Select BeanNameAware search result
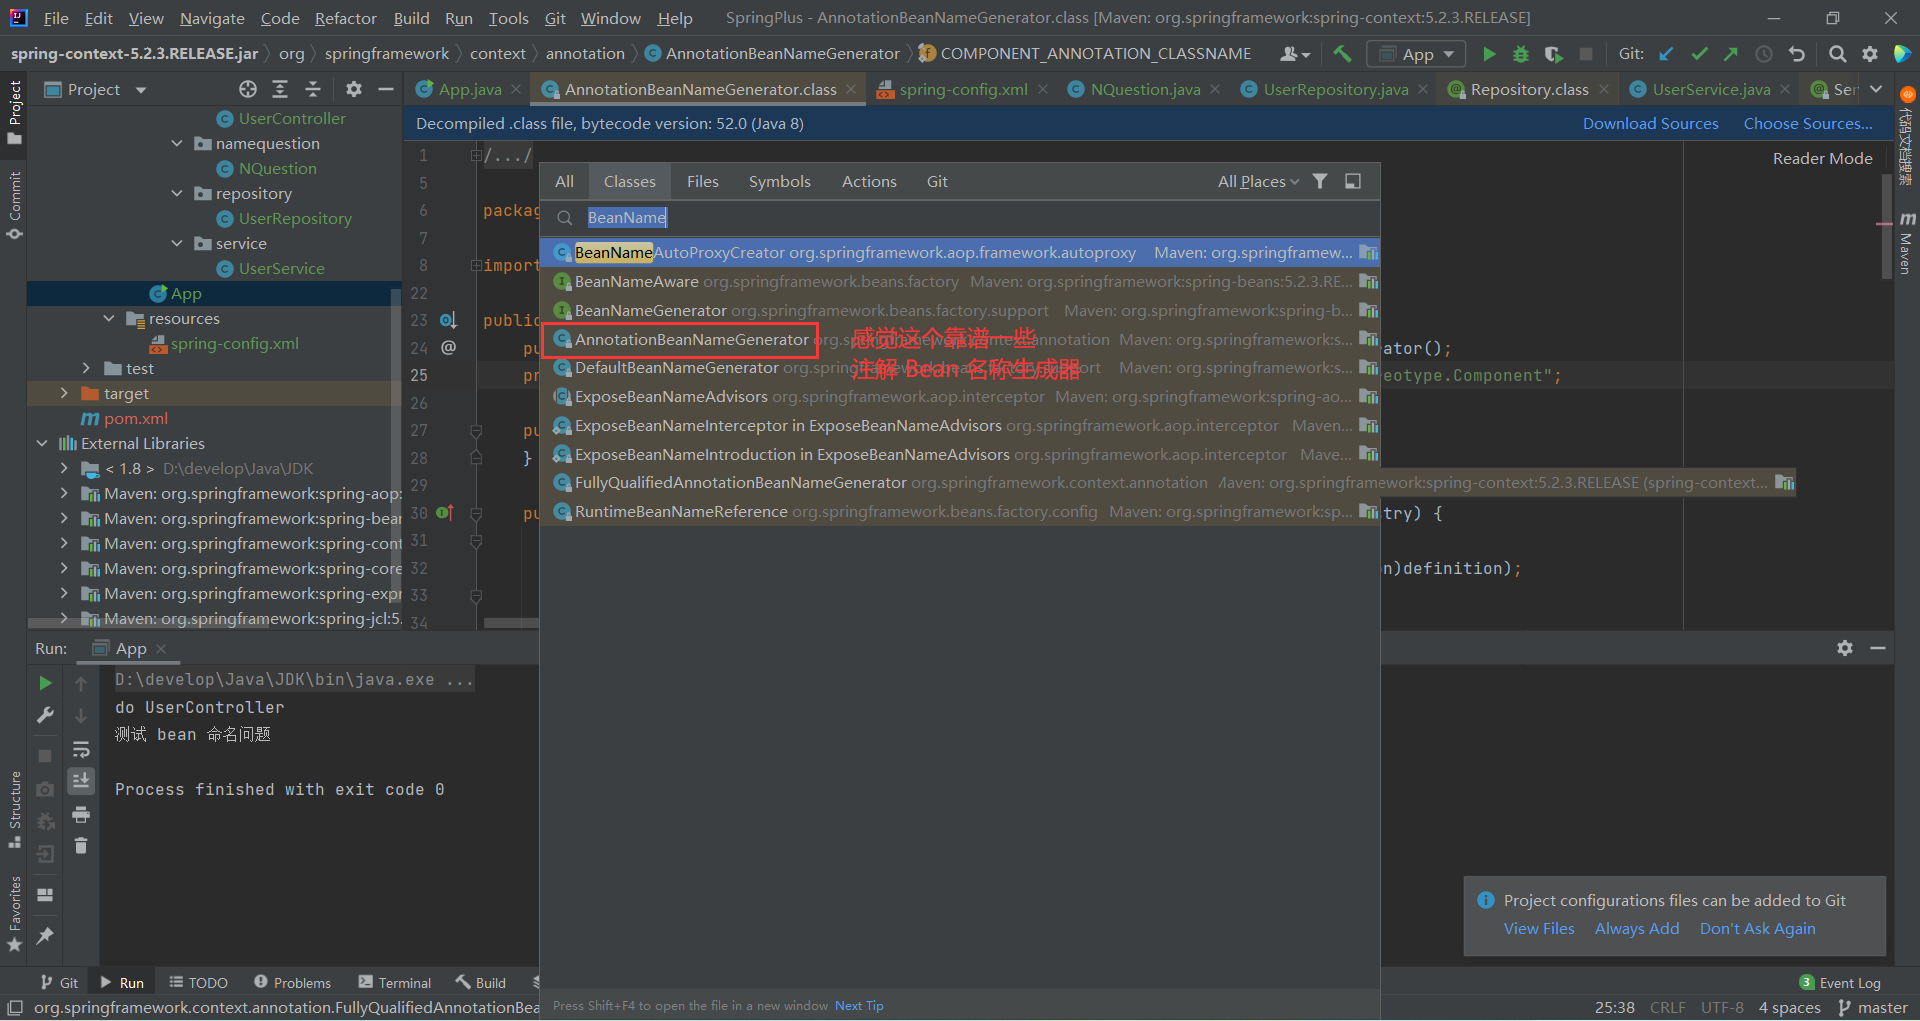 [960, 281]
